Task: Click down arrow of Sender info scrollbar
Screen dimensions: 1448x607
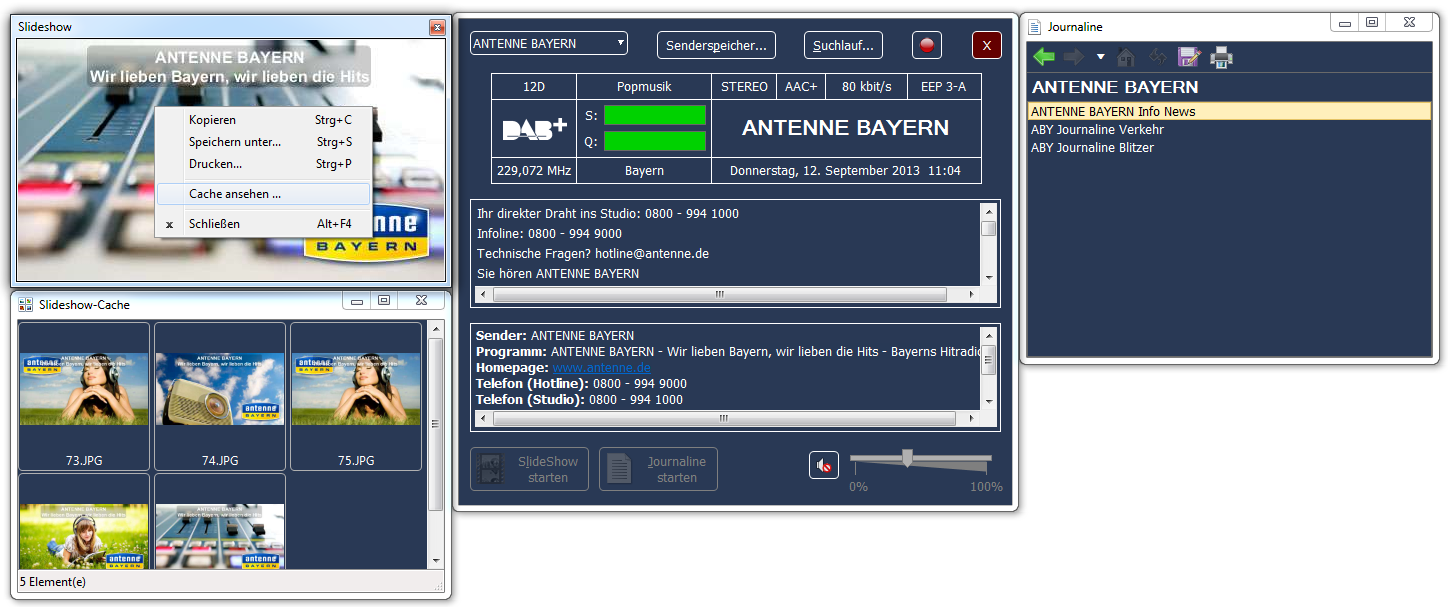Action: click(988, 401)
